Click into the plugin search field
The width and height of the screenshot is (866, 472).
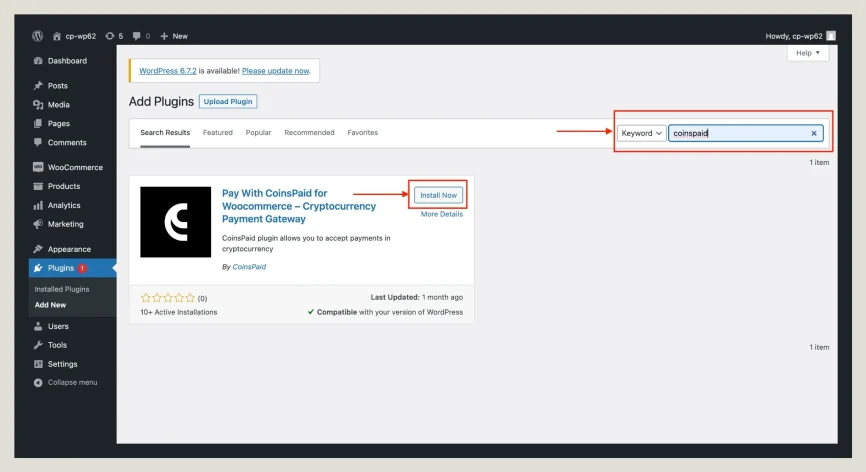740,133
